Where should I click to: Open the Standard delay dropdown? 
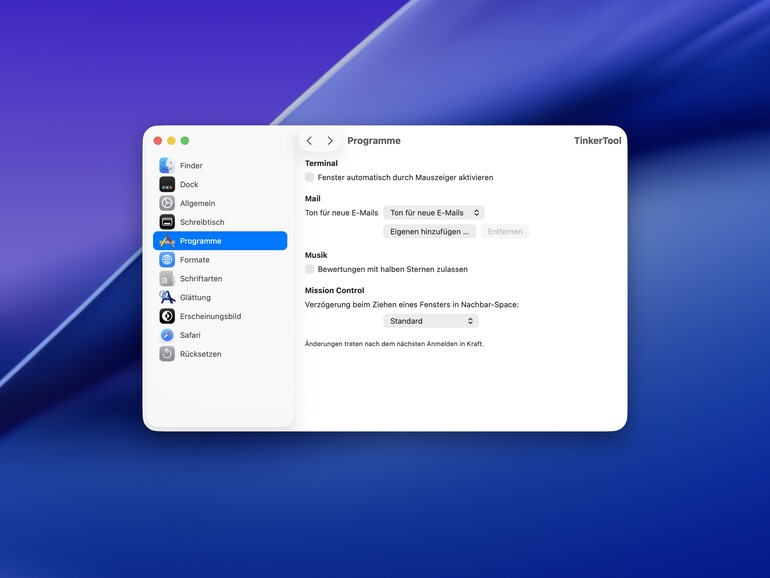[431, 321]
